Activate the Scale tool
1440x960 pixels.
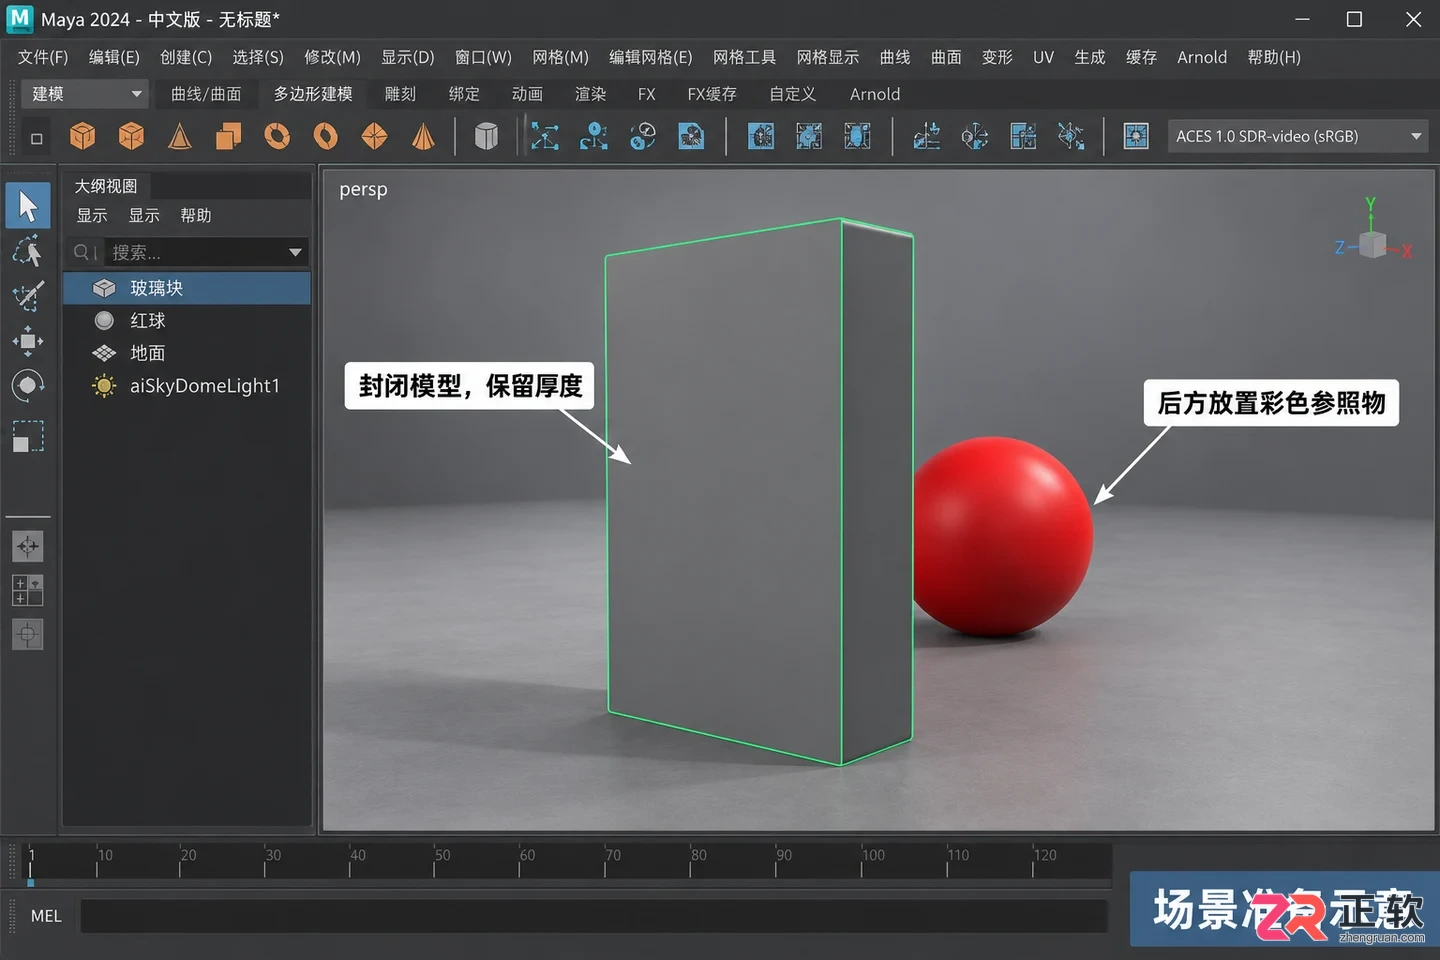tap(28, 436)
